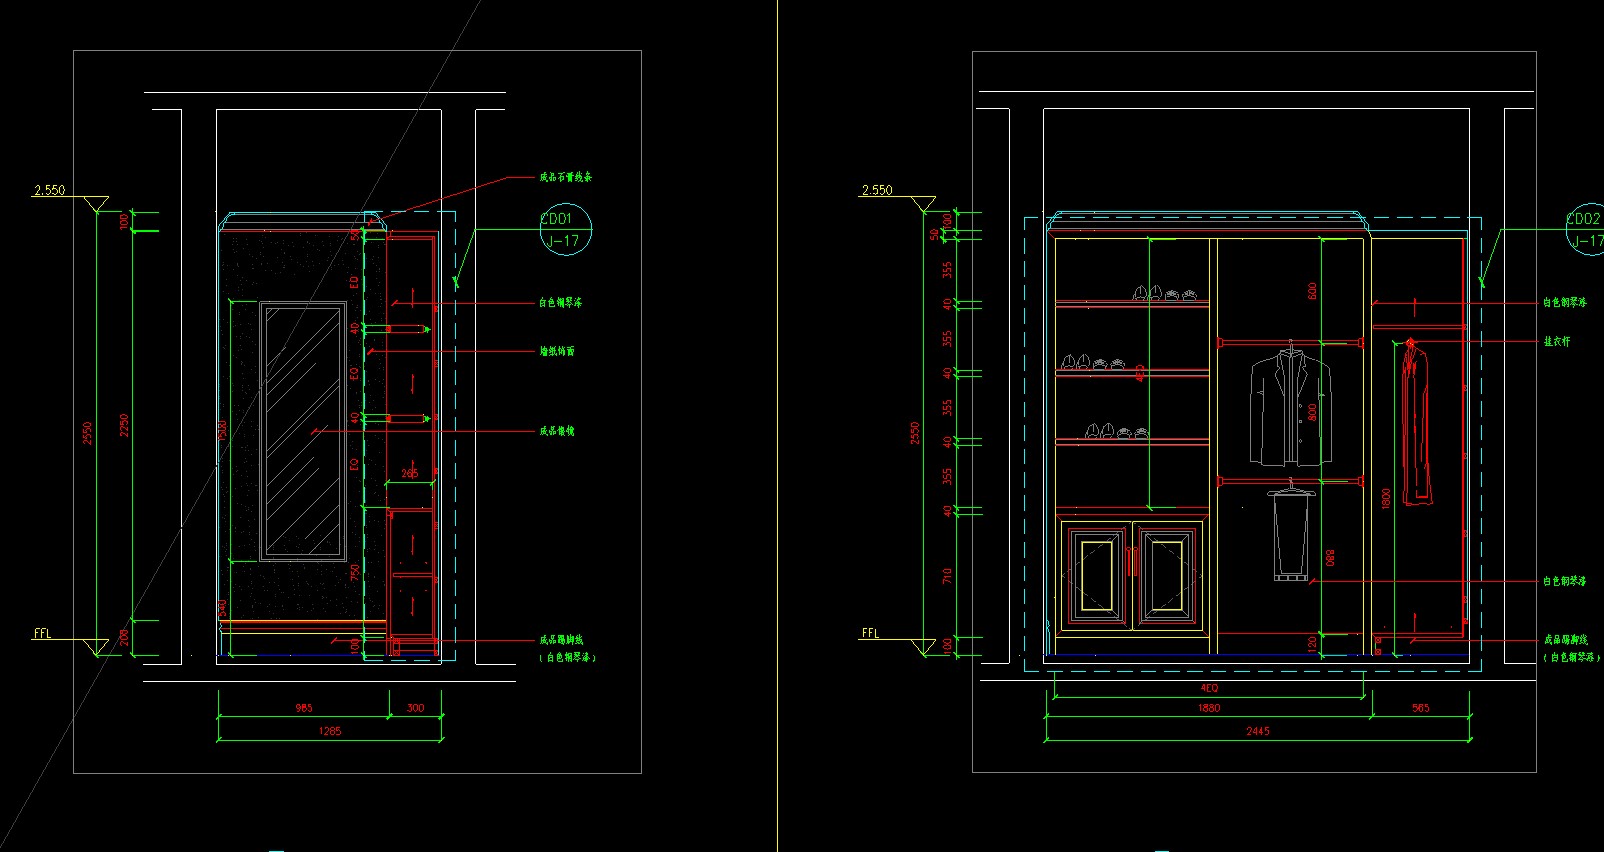Click the 2.550 level label in CD02 elevation
Image resolution: width=1604 pixels, height=852 pixels.
877,190
